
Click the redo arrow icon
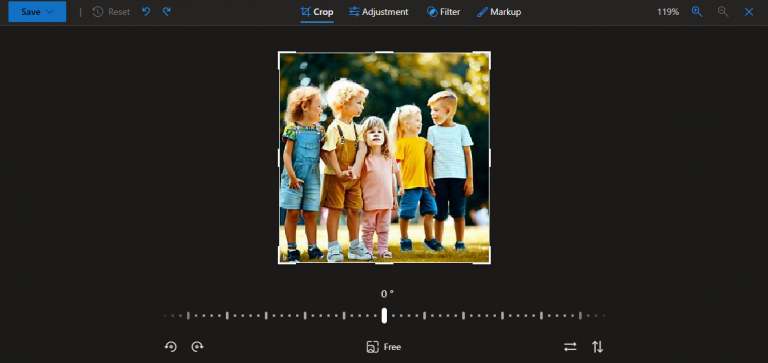[x=167, y=11]
